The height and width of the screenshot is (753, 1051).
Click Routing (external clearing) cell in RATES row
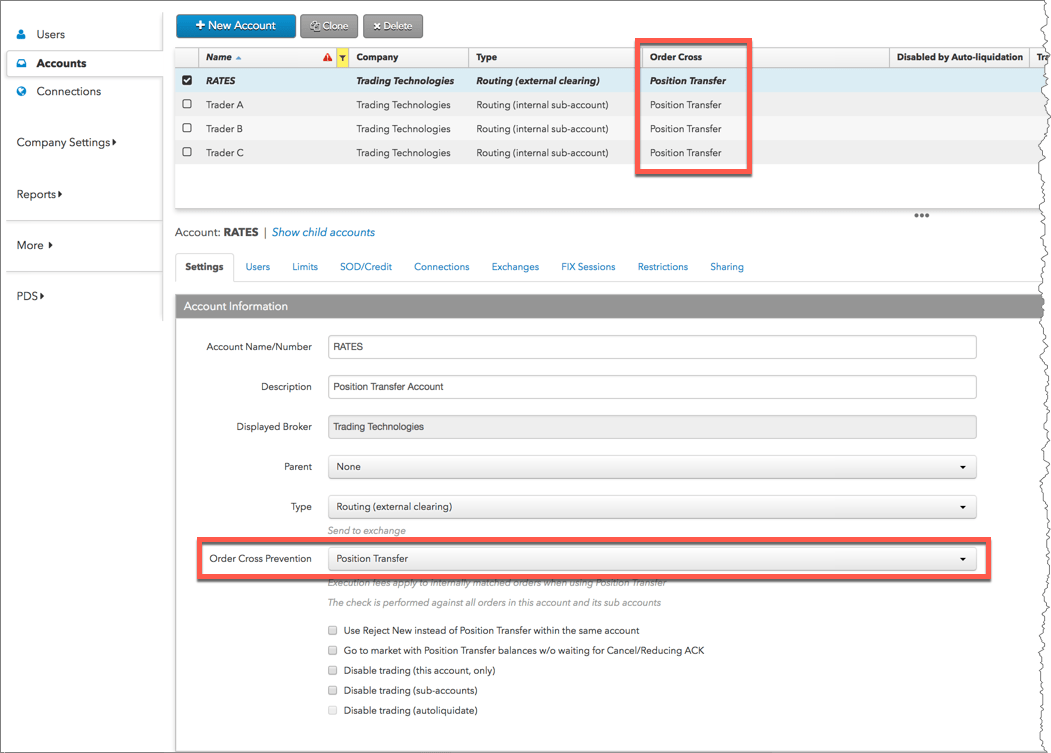(x=538, y=80)
